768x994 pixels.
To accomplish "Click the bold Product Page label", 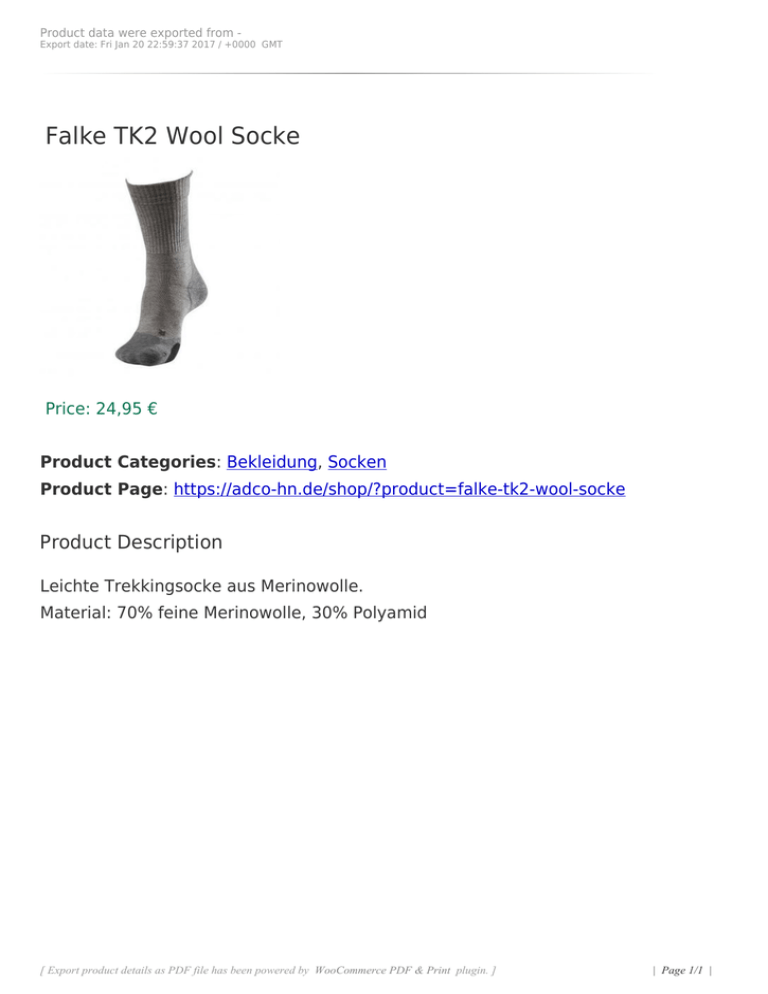I will pyautogui.click(x=101, y=489).
